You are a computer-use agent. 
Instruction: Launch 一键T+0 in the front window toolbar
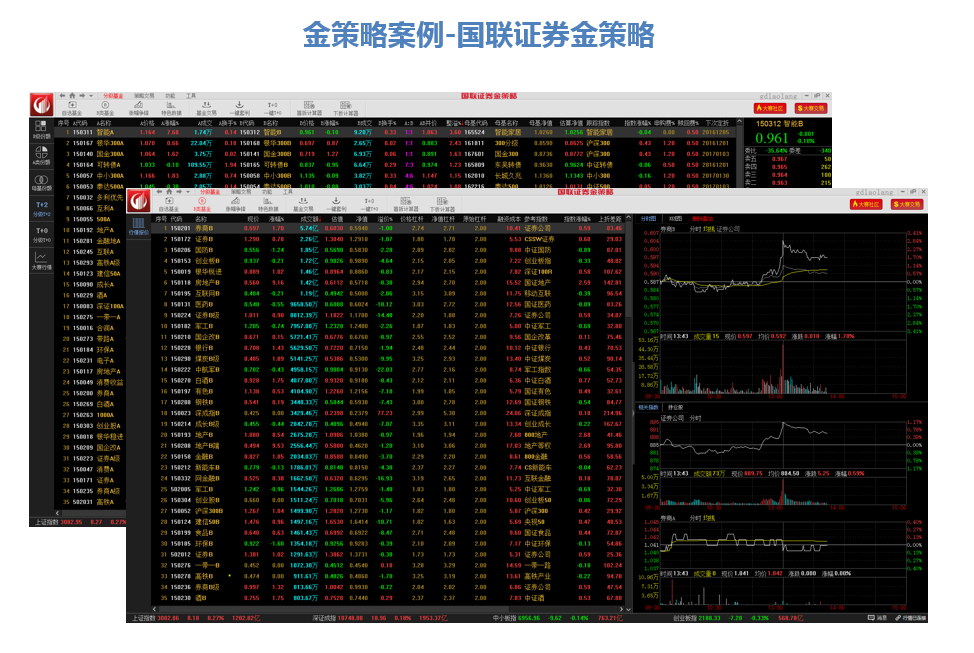tap(370, 204)
